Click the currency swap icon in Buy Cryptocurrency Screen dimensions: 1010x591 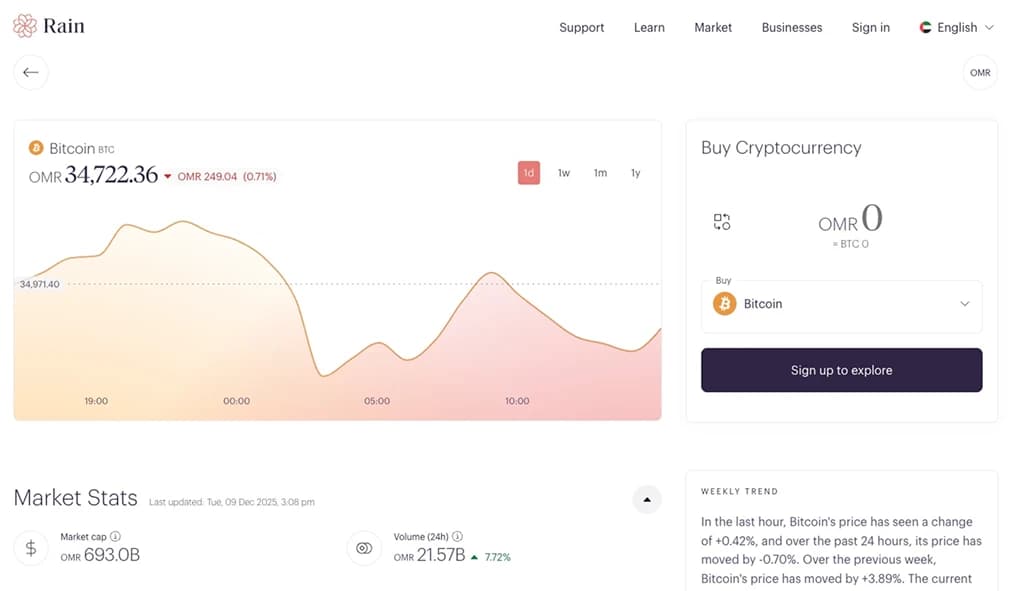pos(722,222)
